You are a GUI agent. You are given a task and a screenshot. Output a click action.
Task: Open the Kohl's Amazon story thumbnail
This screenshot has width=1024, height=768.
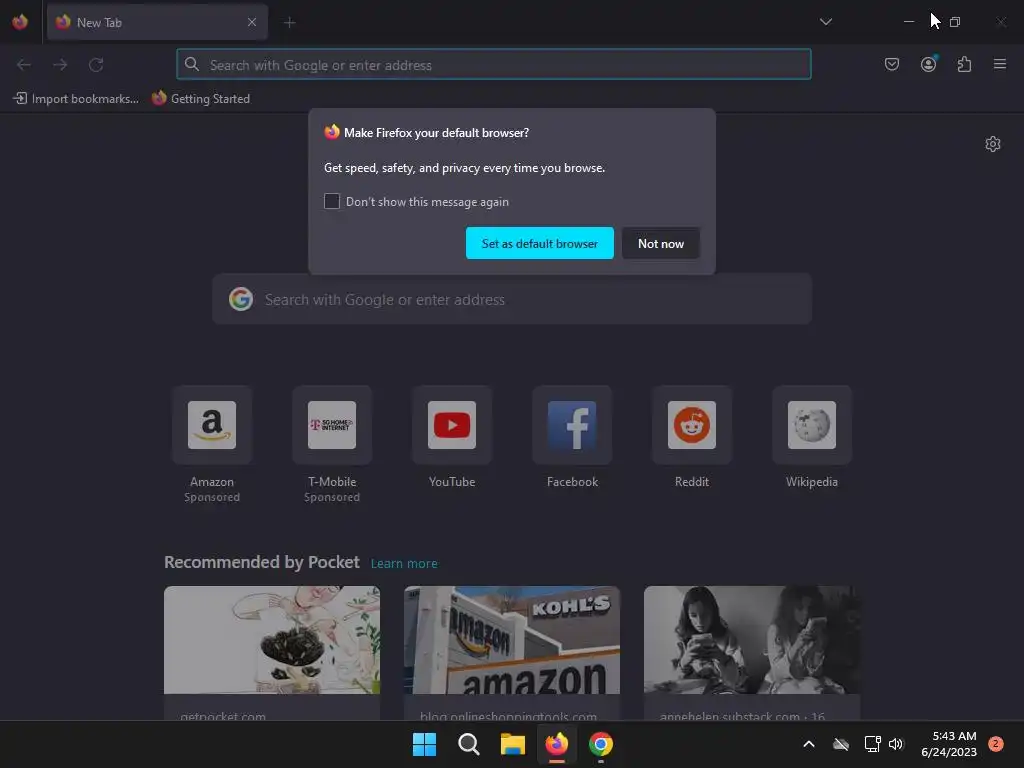pos(512,640)
